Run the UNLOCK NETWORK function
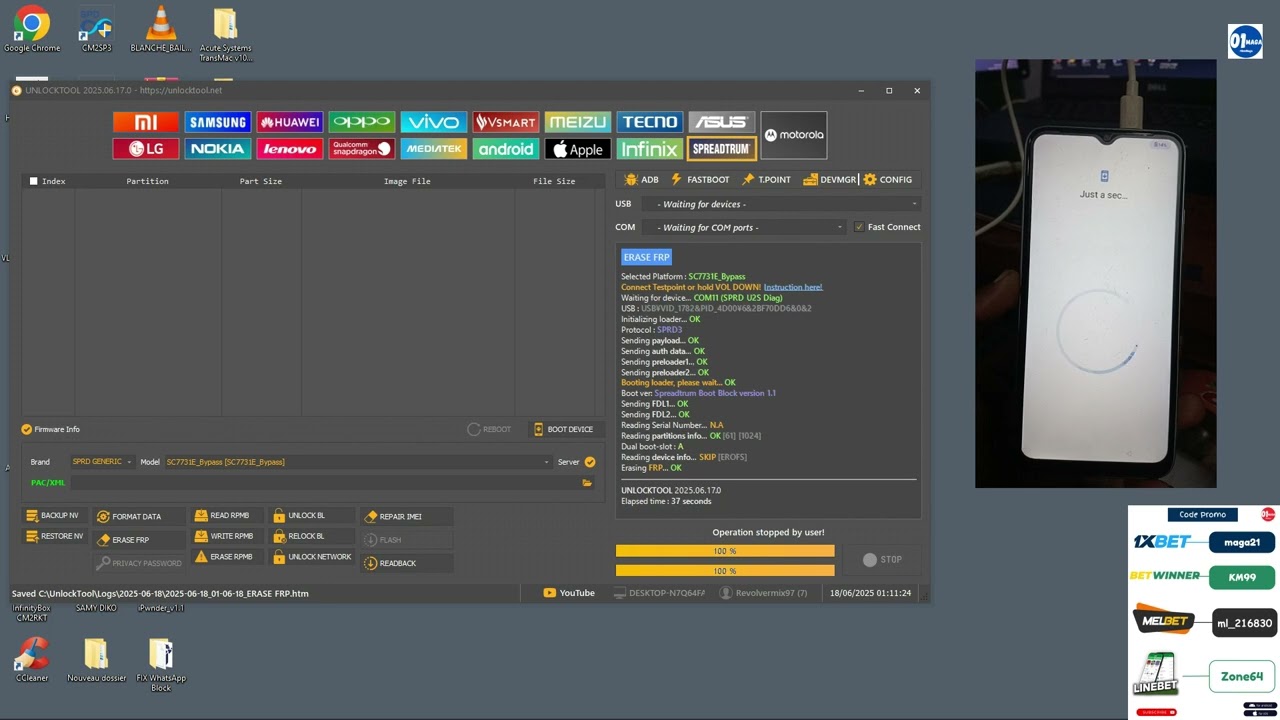 pos(312,556)
